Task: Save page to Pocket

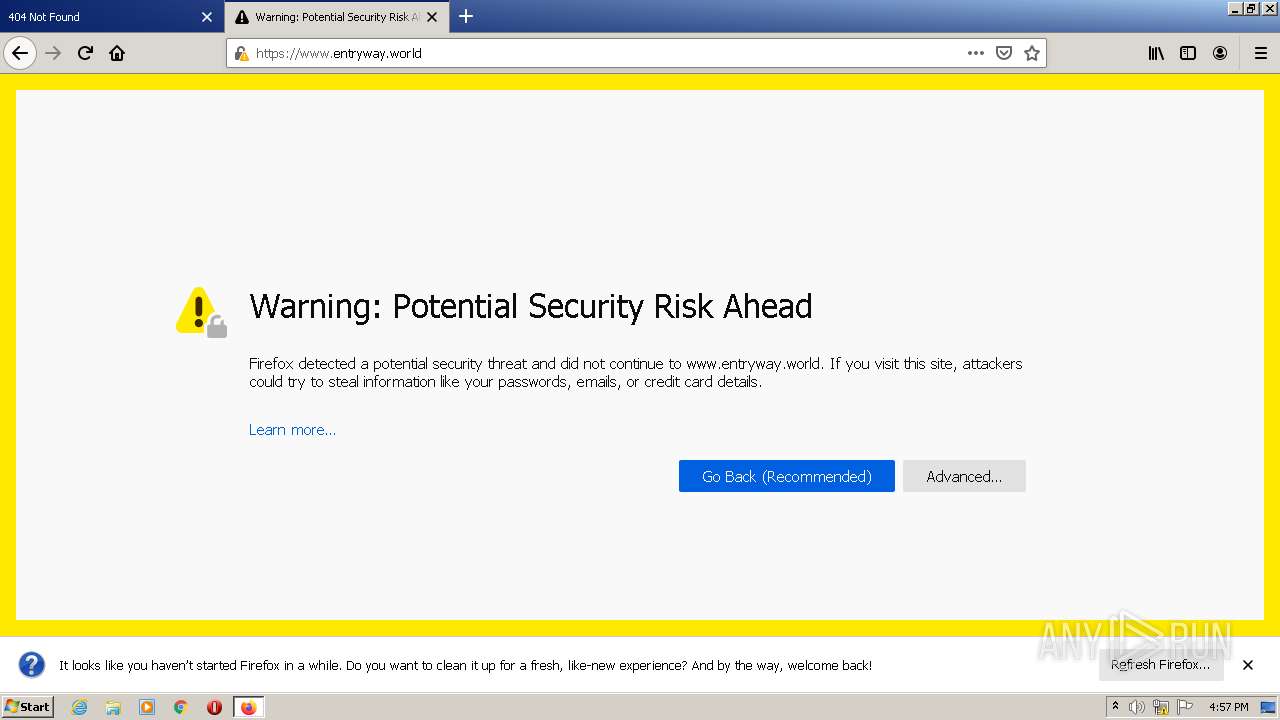Action: [1004, 53]
